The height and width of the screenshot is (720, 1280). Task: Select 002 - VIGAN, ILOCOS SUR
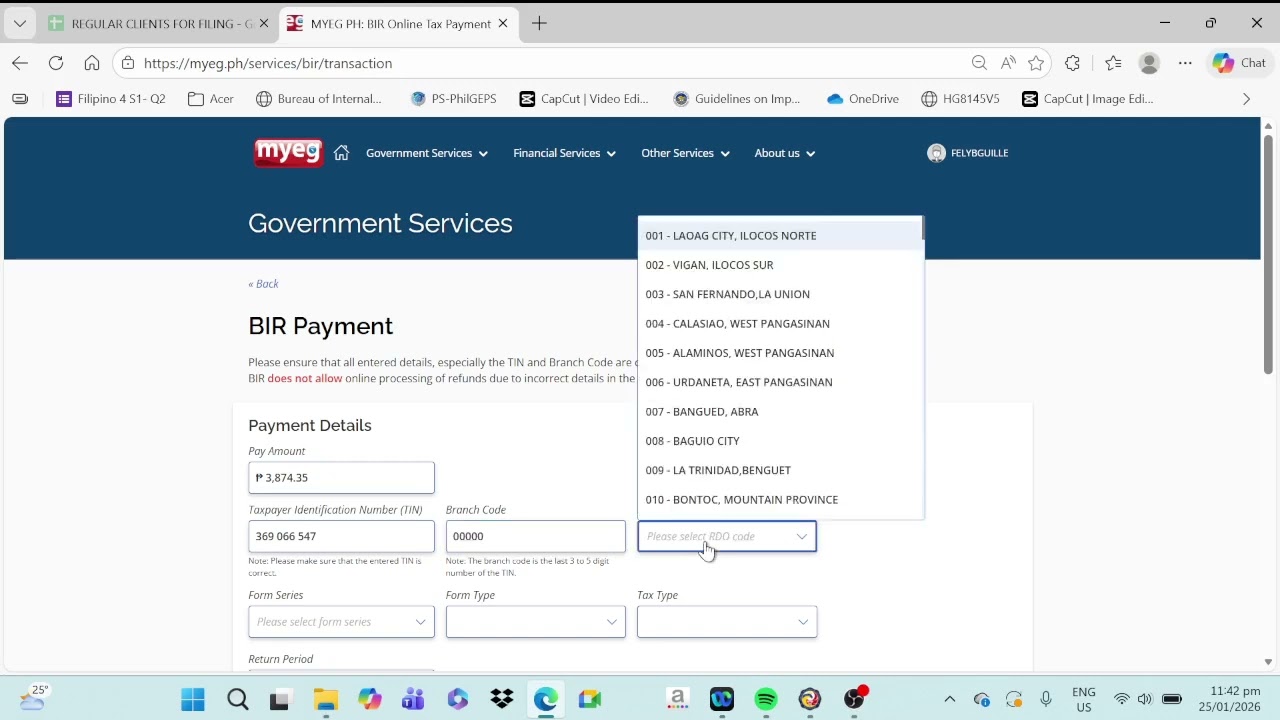(779, 265)
